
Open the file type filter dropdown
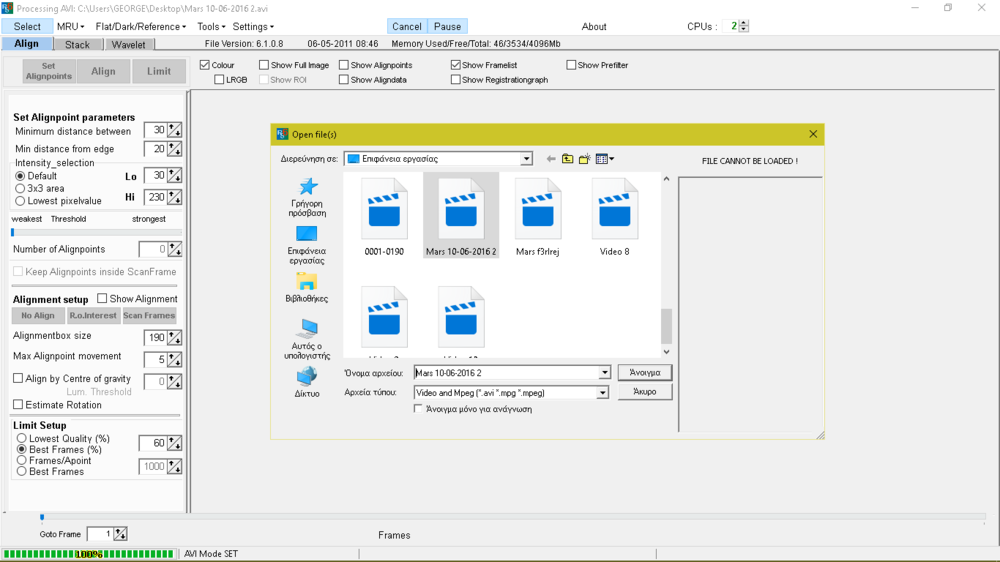603,393
